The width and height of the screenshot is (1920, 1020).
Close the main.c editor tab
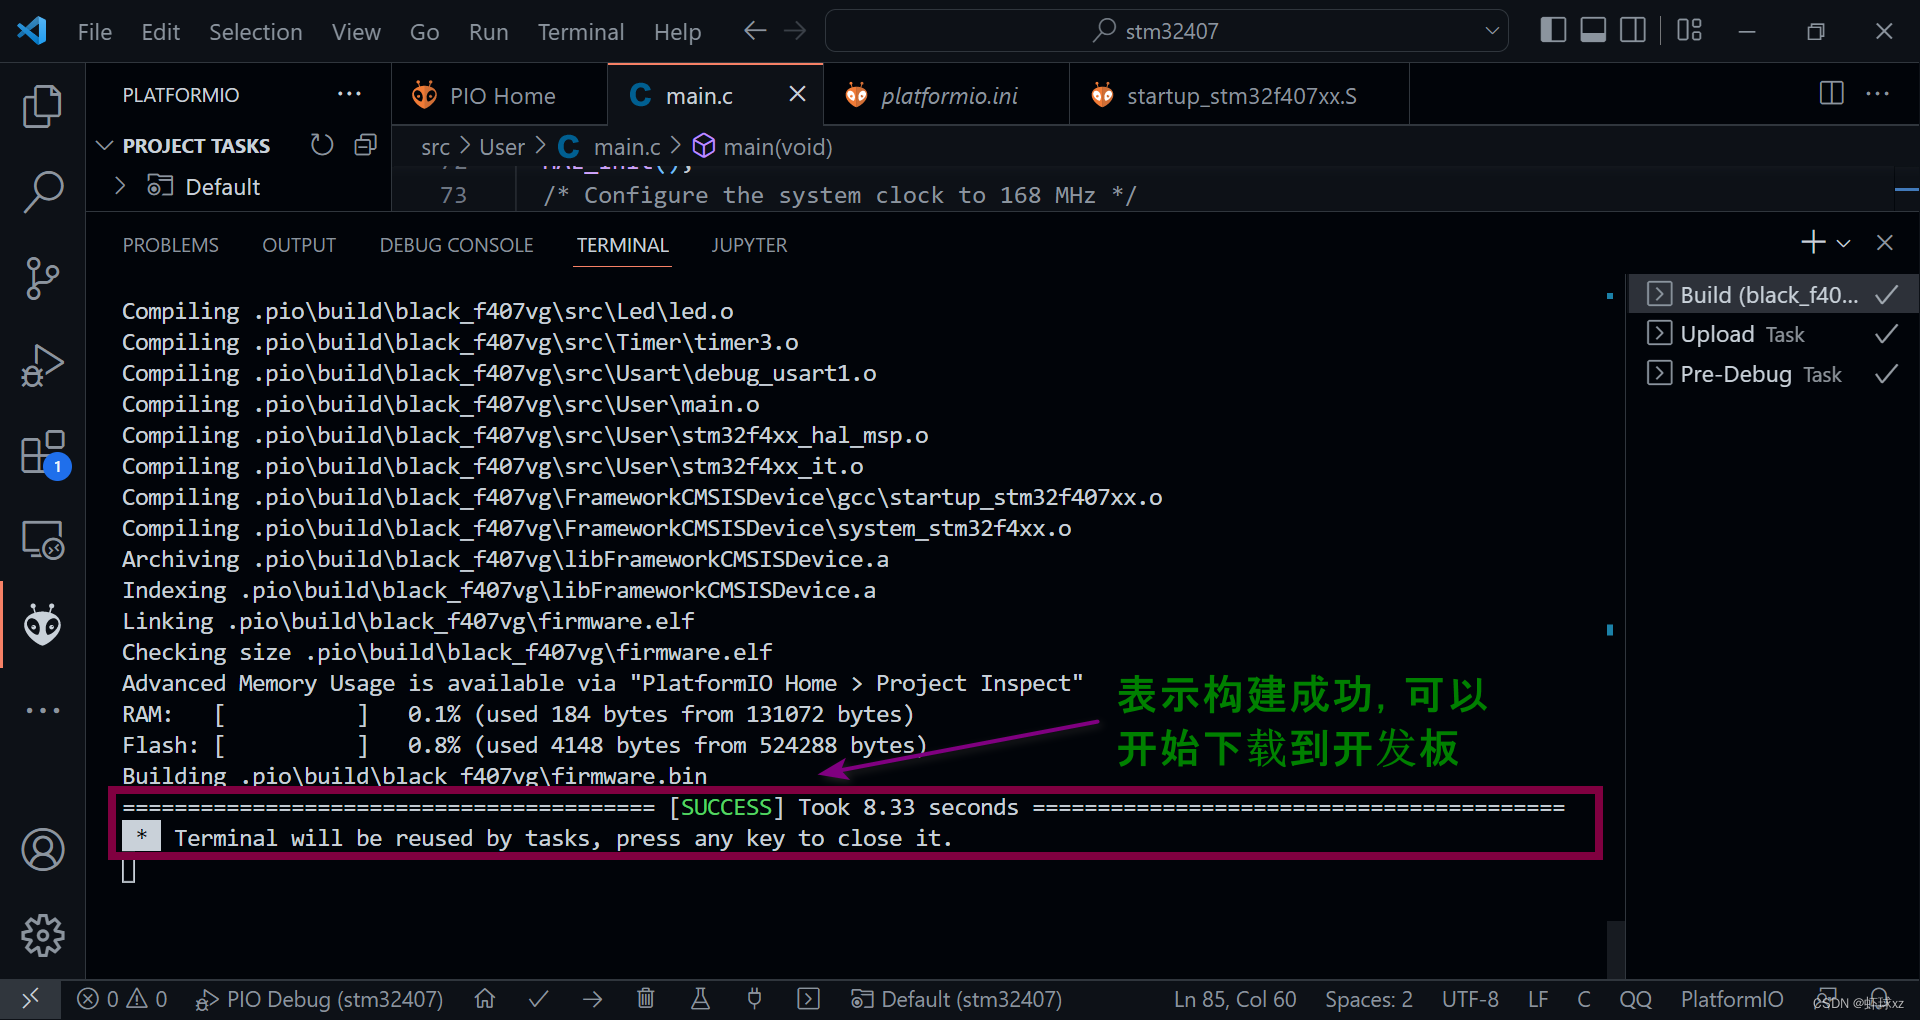click(x=797, y=94)
